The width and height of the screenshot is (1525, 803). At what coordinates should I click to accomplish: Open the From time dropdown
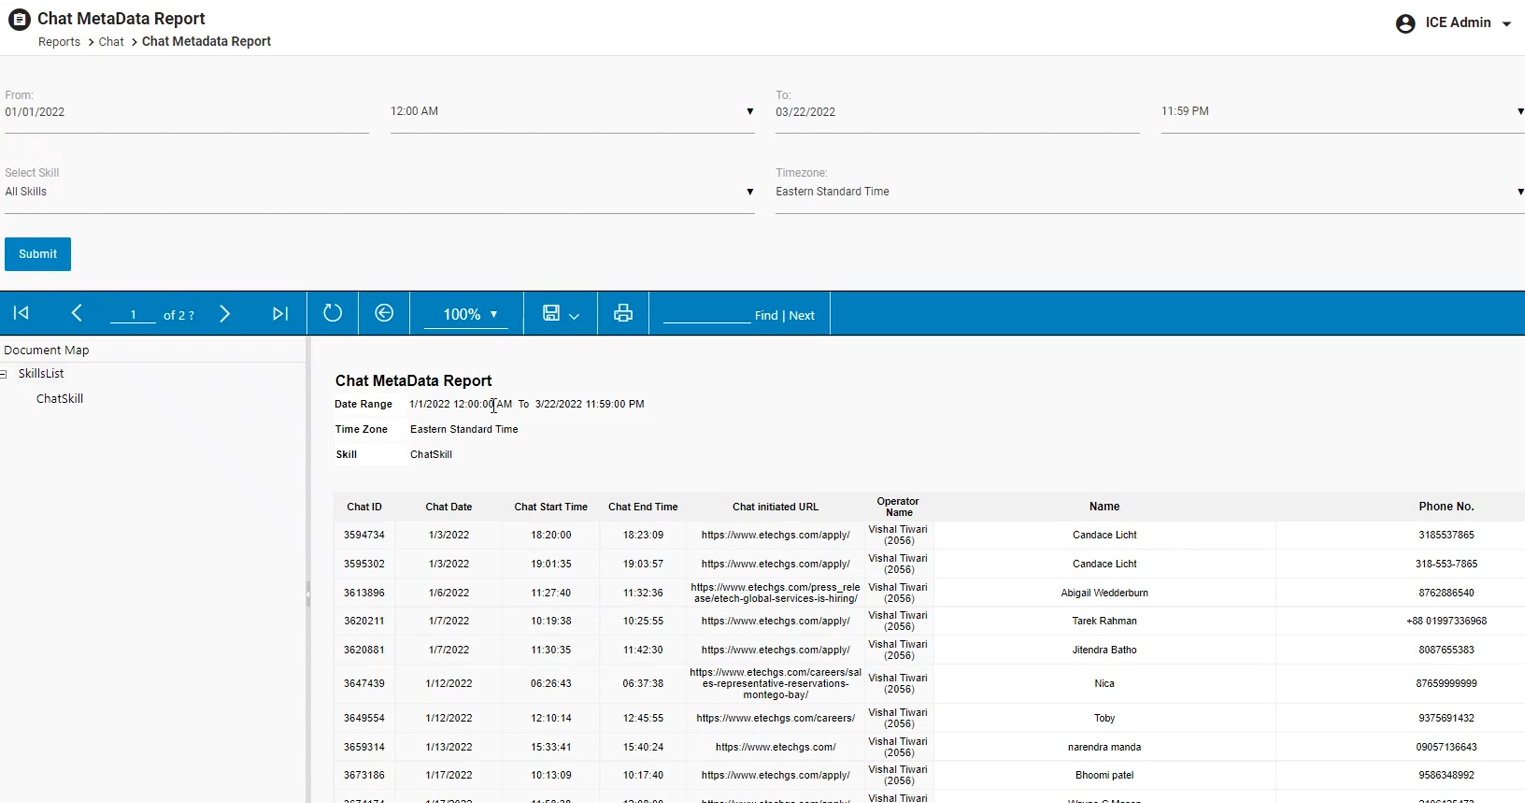(571, 112)
